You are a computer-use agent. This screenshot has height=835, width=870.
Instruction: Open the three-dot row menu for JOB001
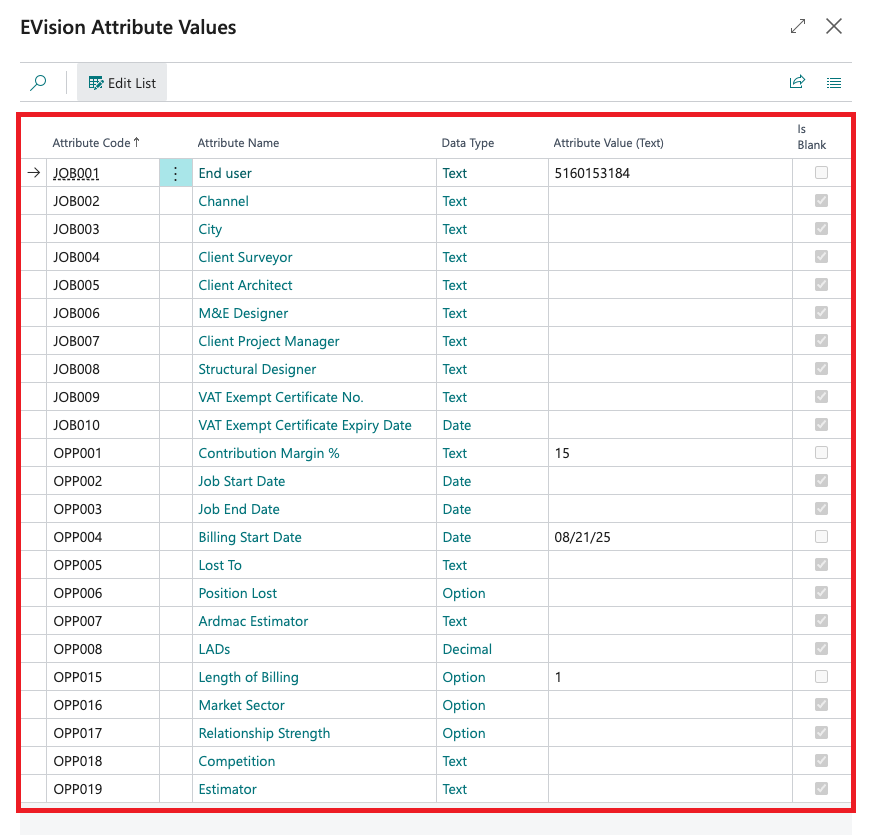coord(176,174)
